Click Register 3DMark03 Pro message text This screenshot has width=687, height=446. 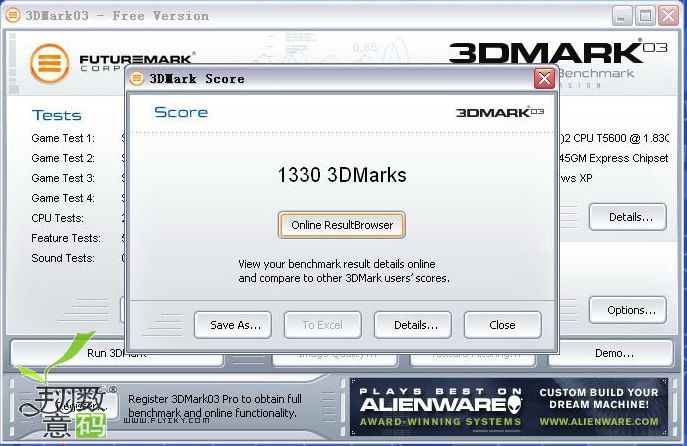[215, 406]
